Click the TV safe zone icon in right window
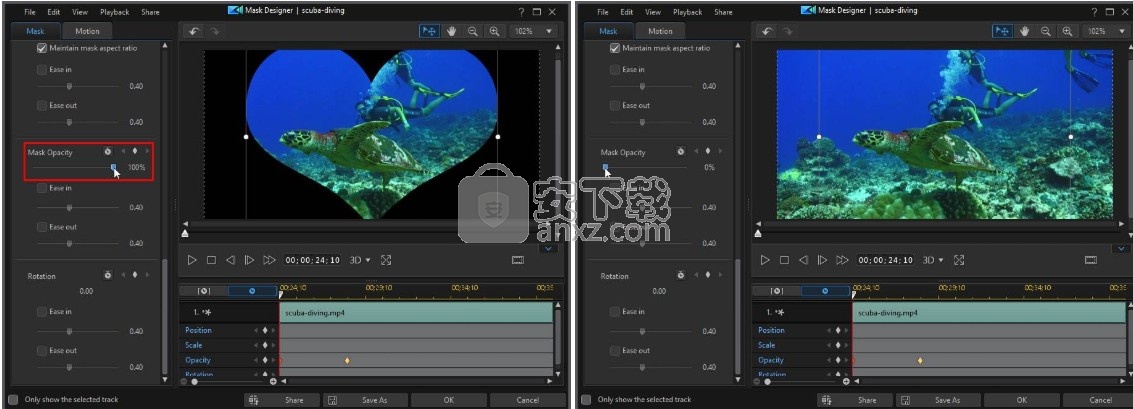The height and width of the screenshot is (409, 1133). click(1091, 260)
